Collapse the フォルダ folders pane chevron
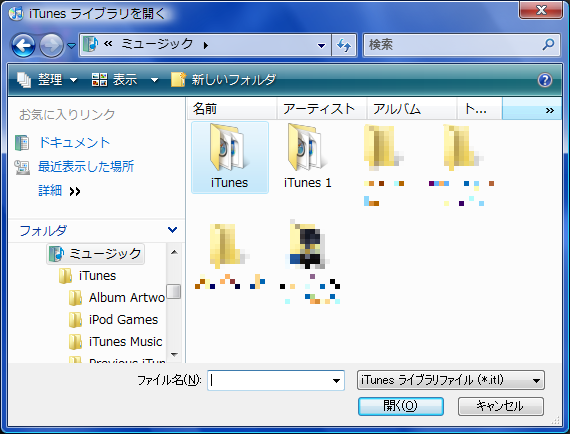The width and height of the screenshot is (570, 434). [172, 230]
